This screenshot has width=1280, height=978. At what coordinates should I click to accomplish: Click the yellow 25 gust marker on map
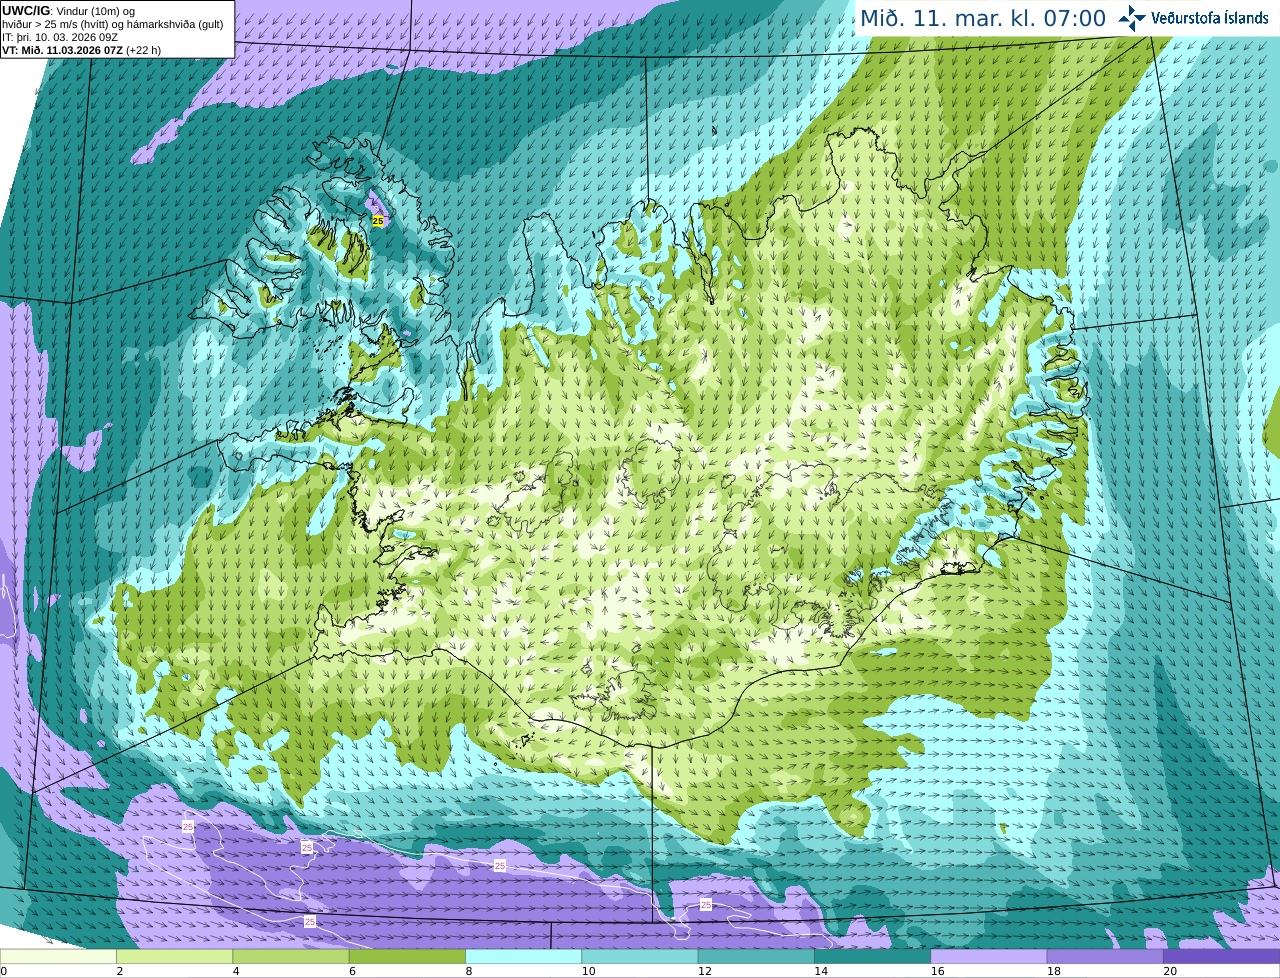[378, 221]
